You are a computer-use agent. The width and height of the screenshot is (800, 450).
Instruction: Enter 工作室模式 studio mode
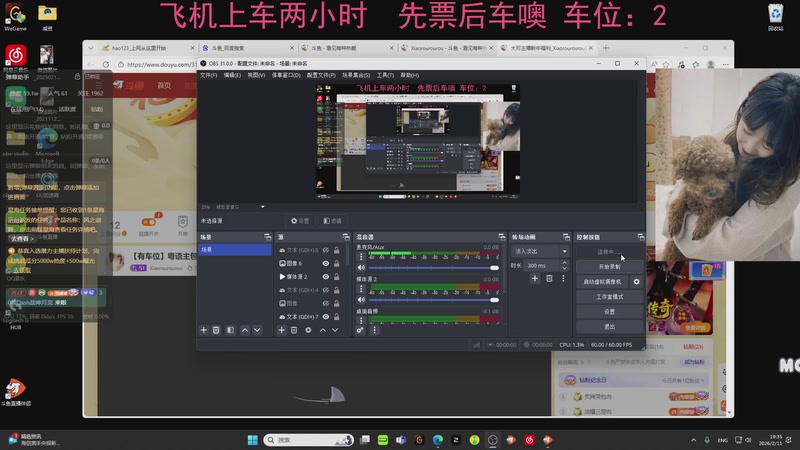coord(609,296)
